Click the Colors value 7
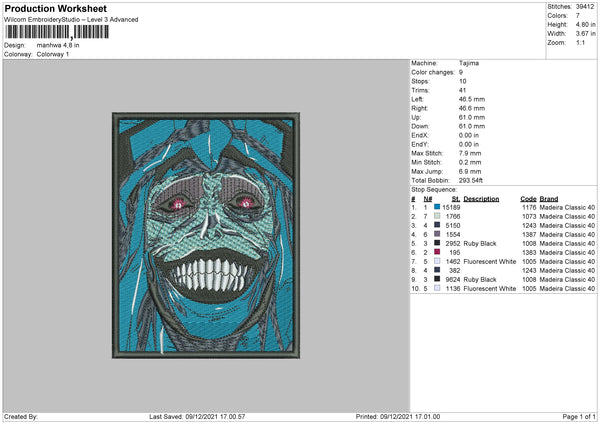The width and height of the screenshot is (600, 424). pos(578,16)
